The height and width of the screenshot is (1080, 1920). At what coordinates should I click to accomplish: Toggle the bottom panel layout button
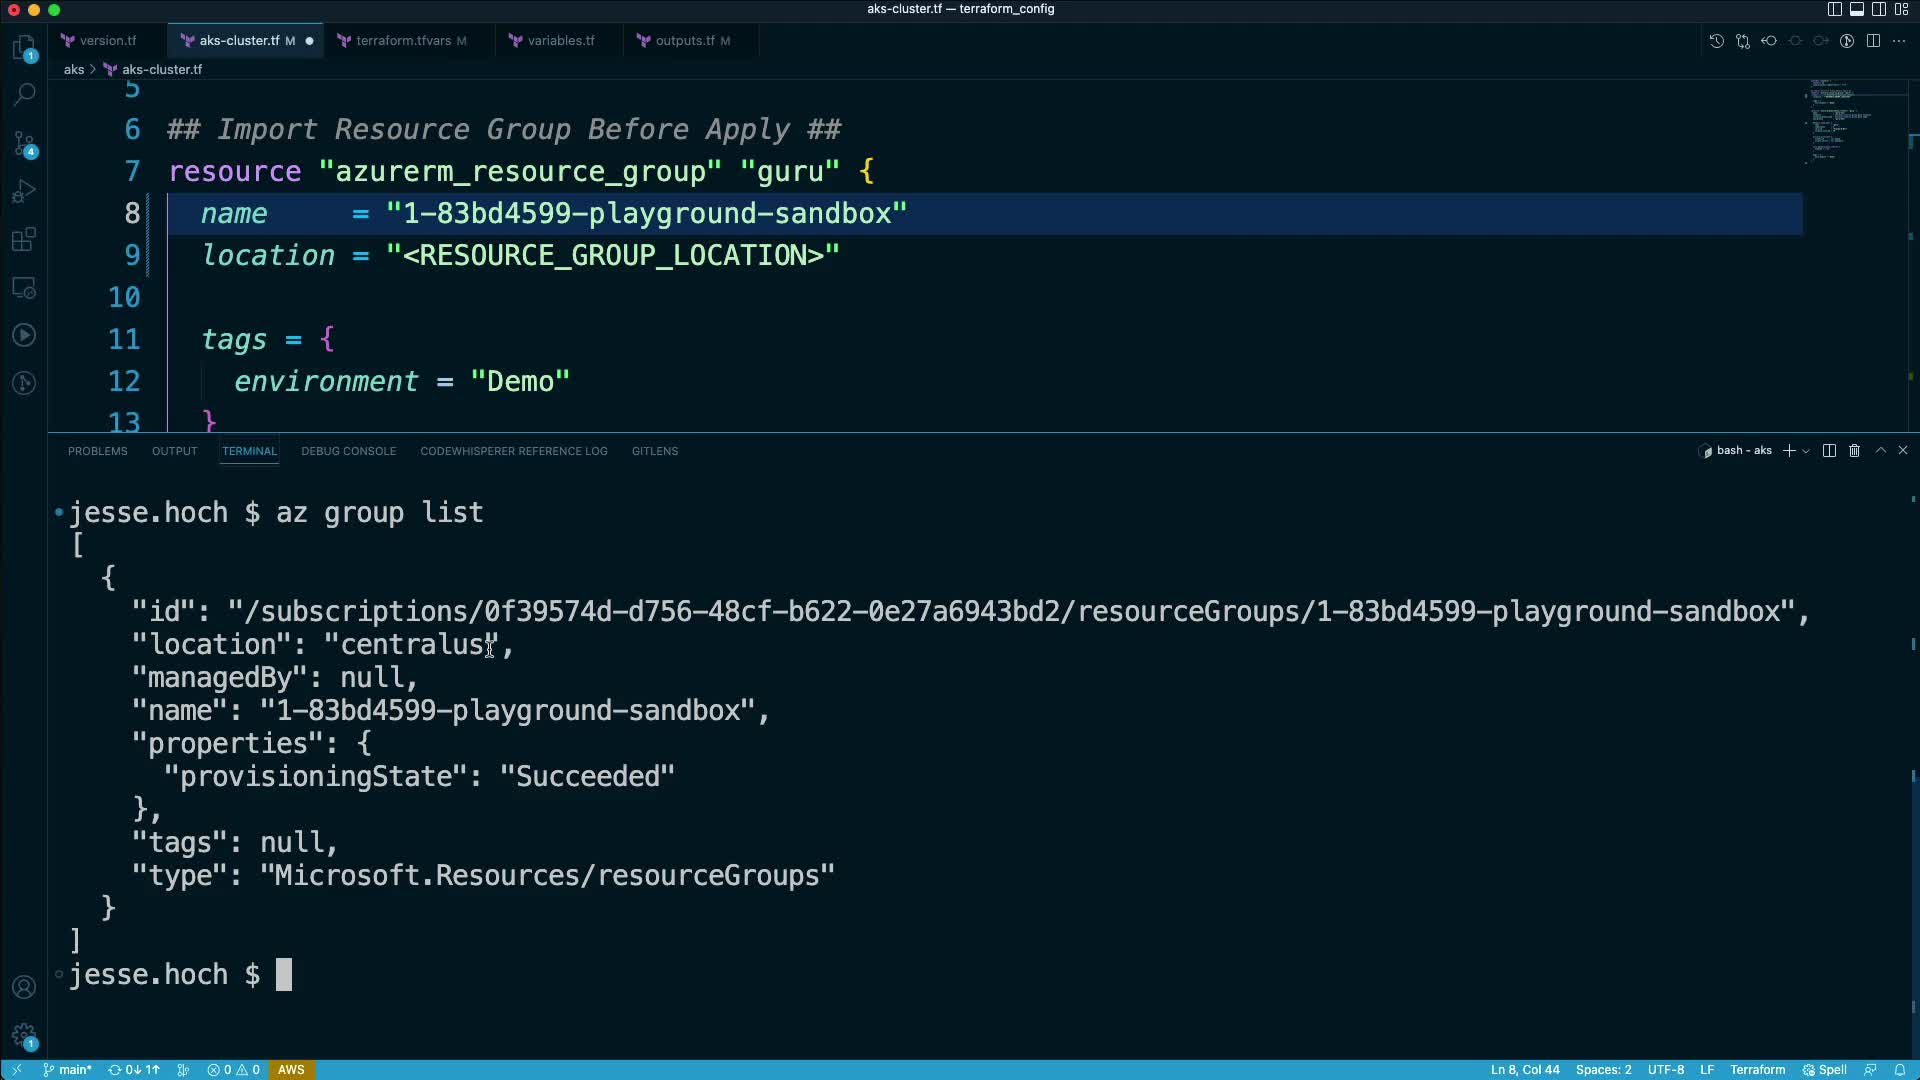1857,9
